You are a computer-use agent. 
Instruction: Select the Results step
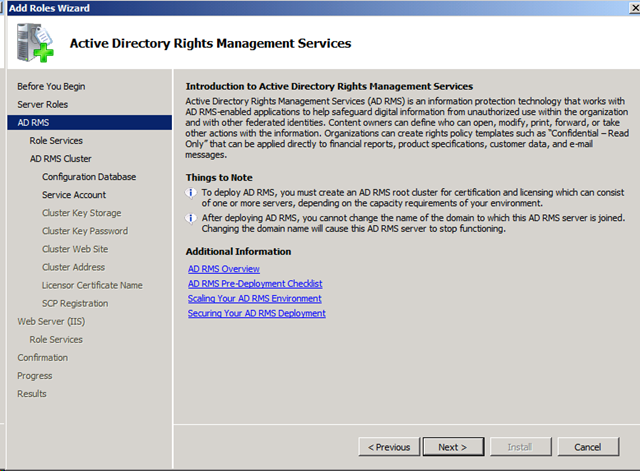(32, 393)
